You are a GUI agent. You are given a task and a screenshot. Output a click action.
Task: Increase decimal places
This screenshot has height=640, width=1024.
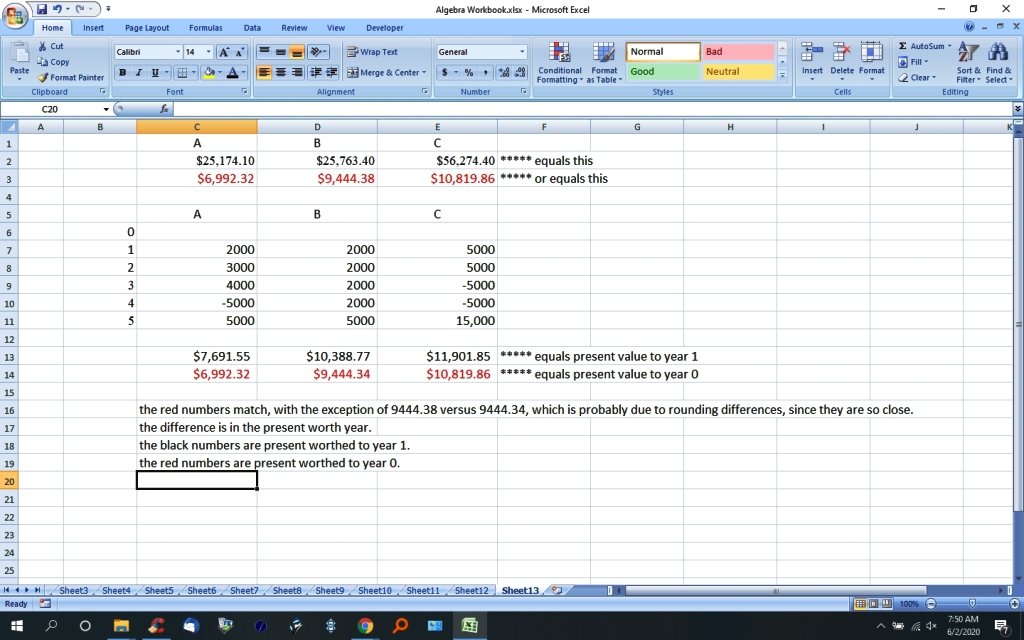point(504,72)
